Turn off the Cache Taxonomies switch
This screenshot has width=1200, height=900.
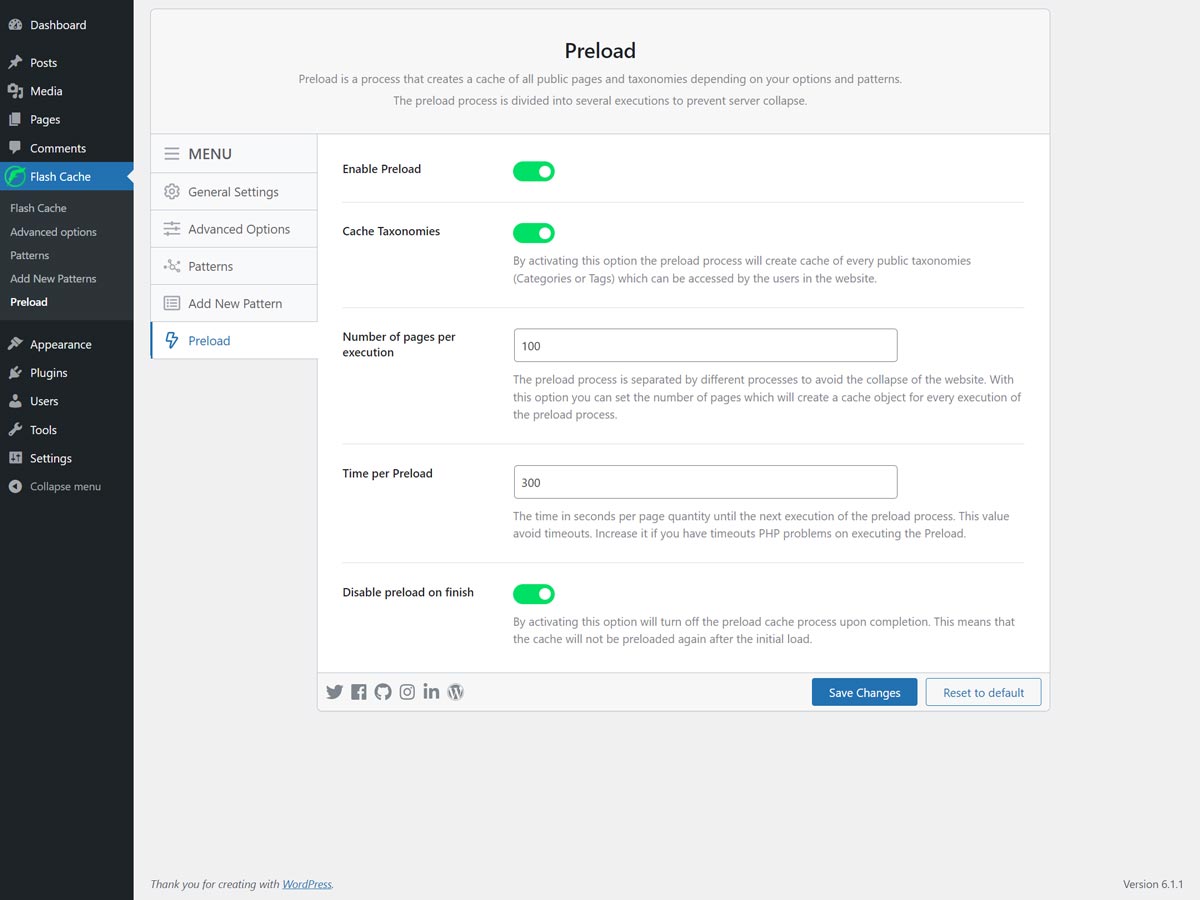pyautogui.click(x=533, y=232)
